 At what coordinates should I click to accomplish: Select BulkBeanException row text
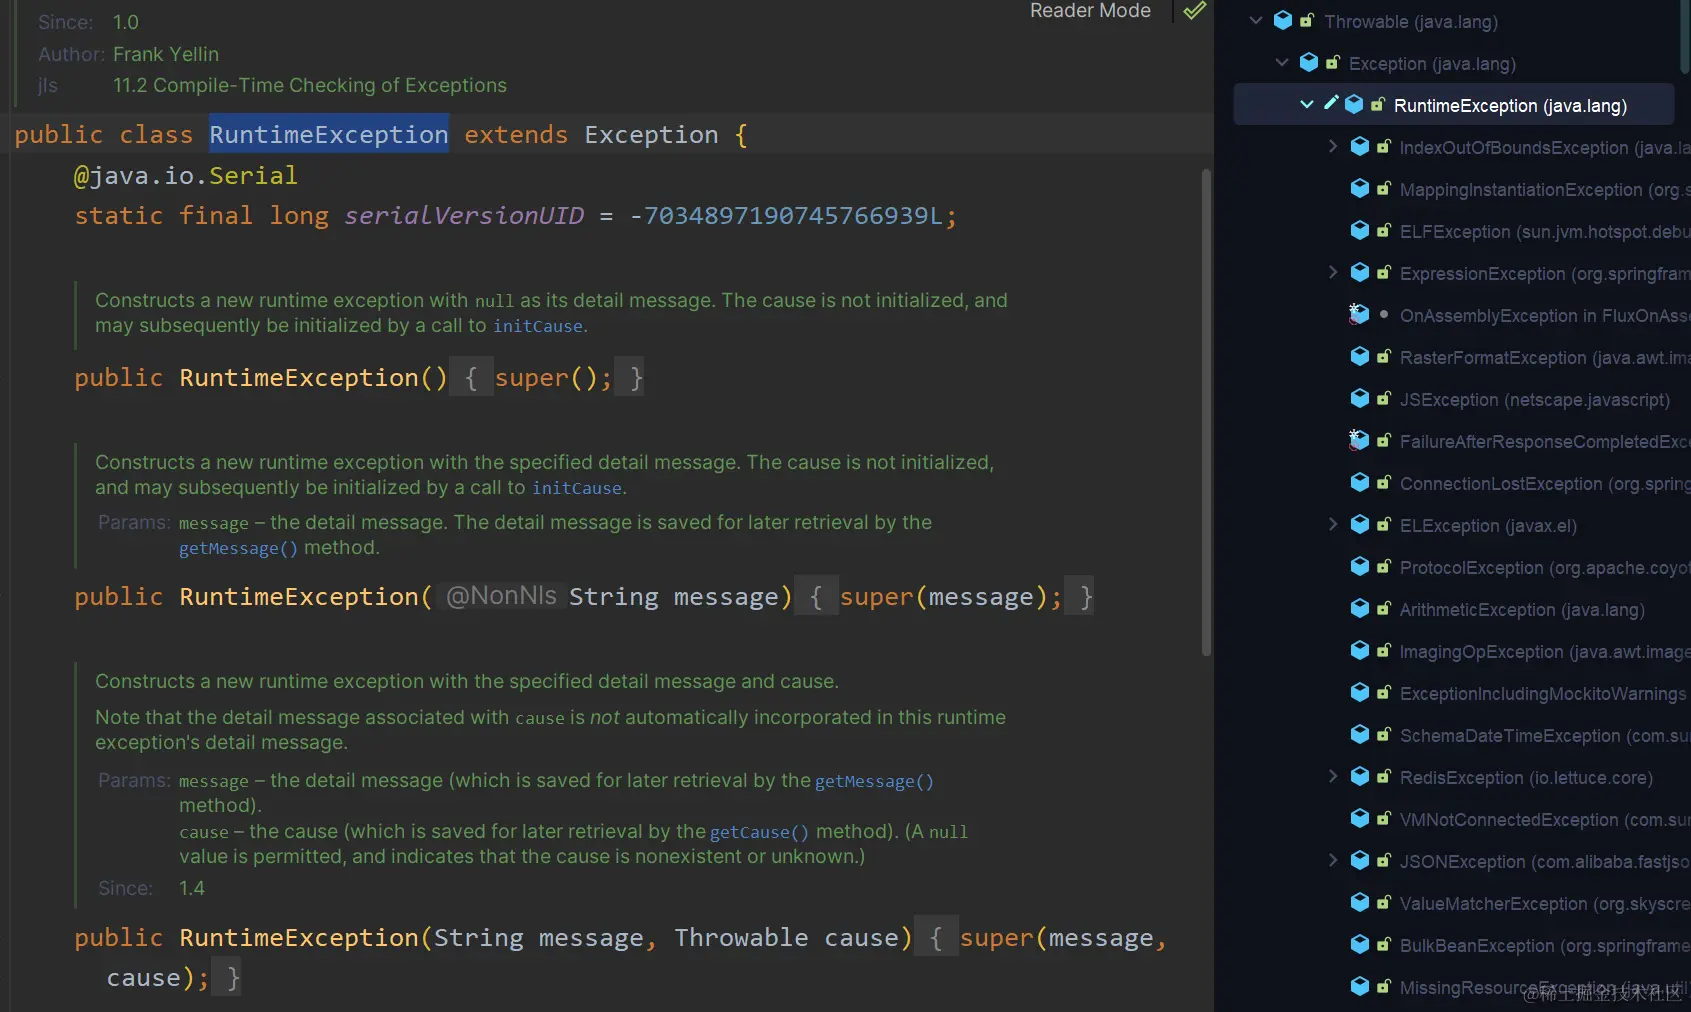1544,945
